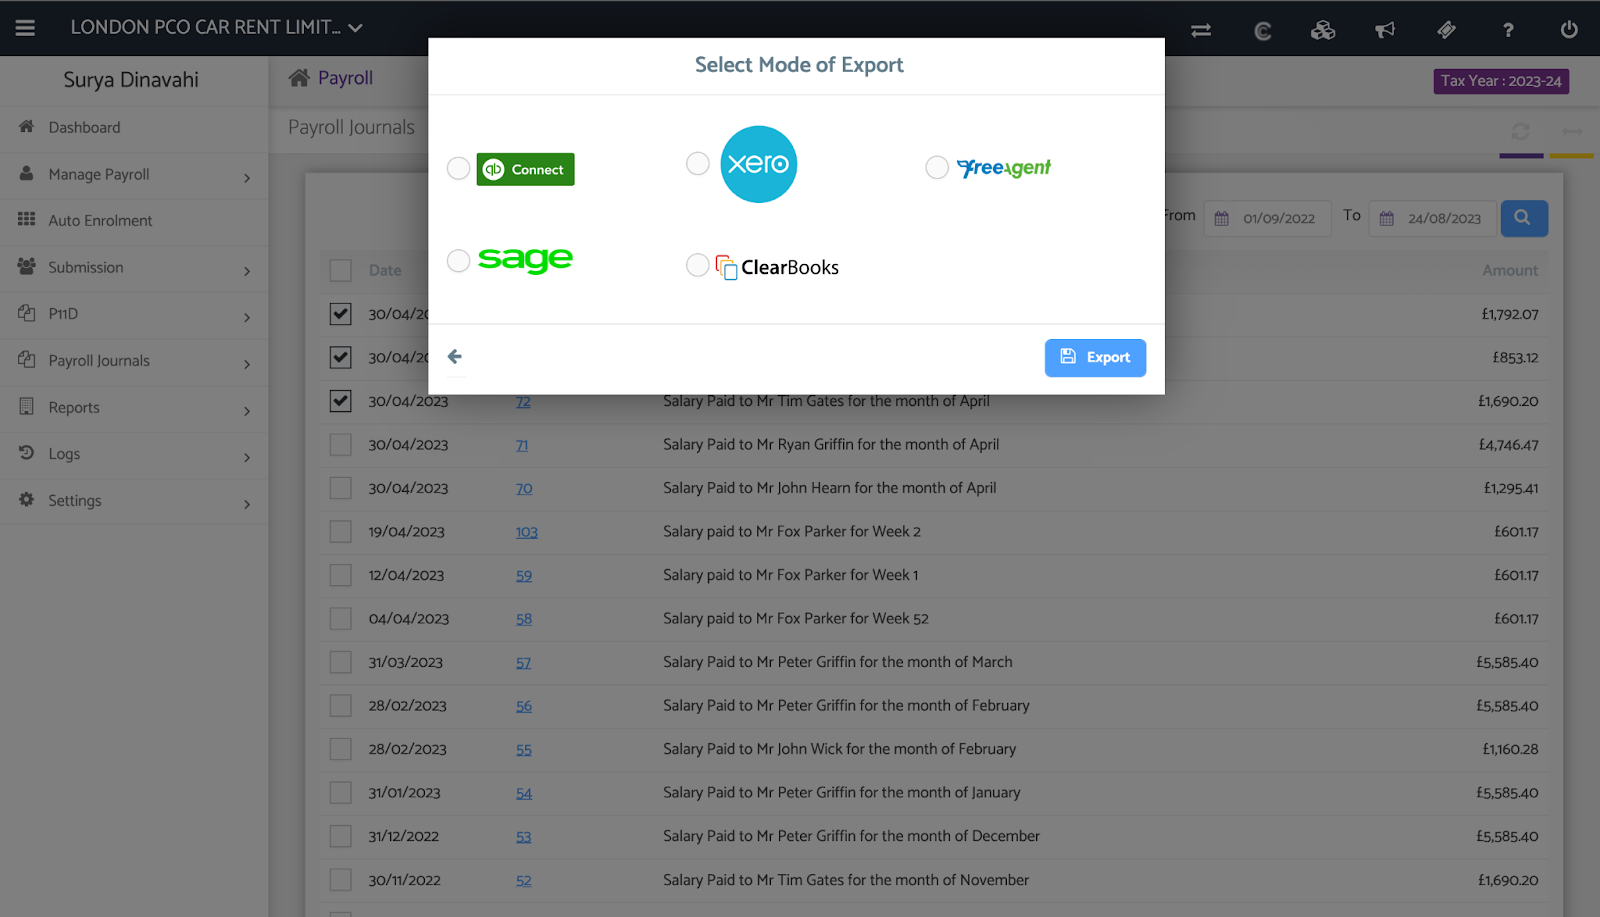Click the search magnifier button
This screenshot has width=1600, height=917.
click(1523, 218)
